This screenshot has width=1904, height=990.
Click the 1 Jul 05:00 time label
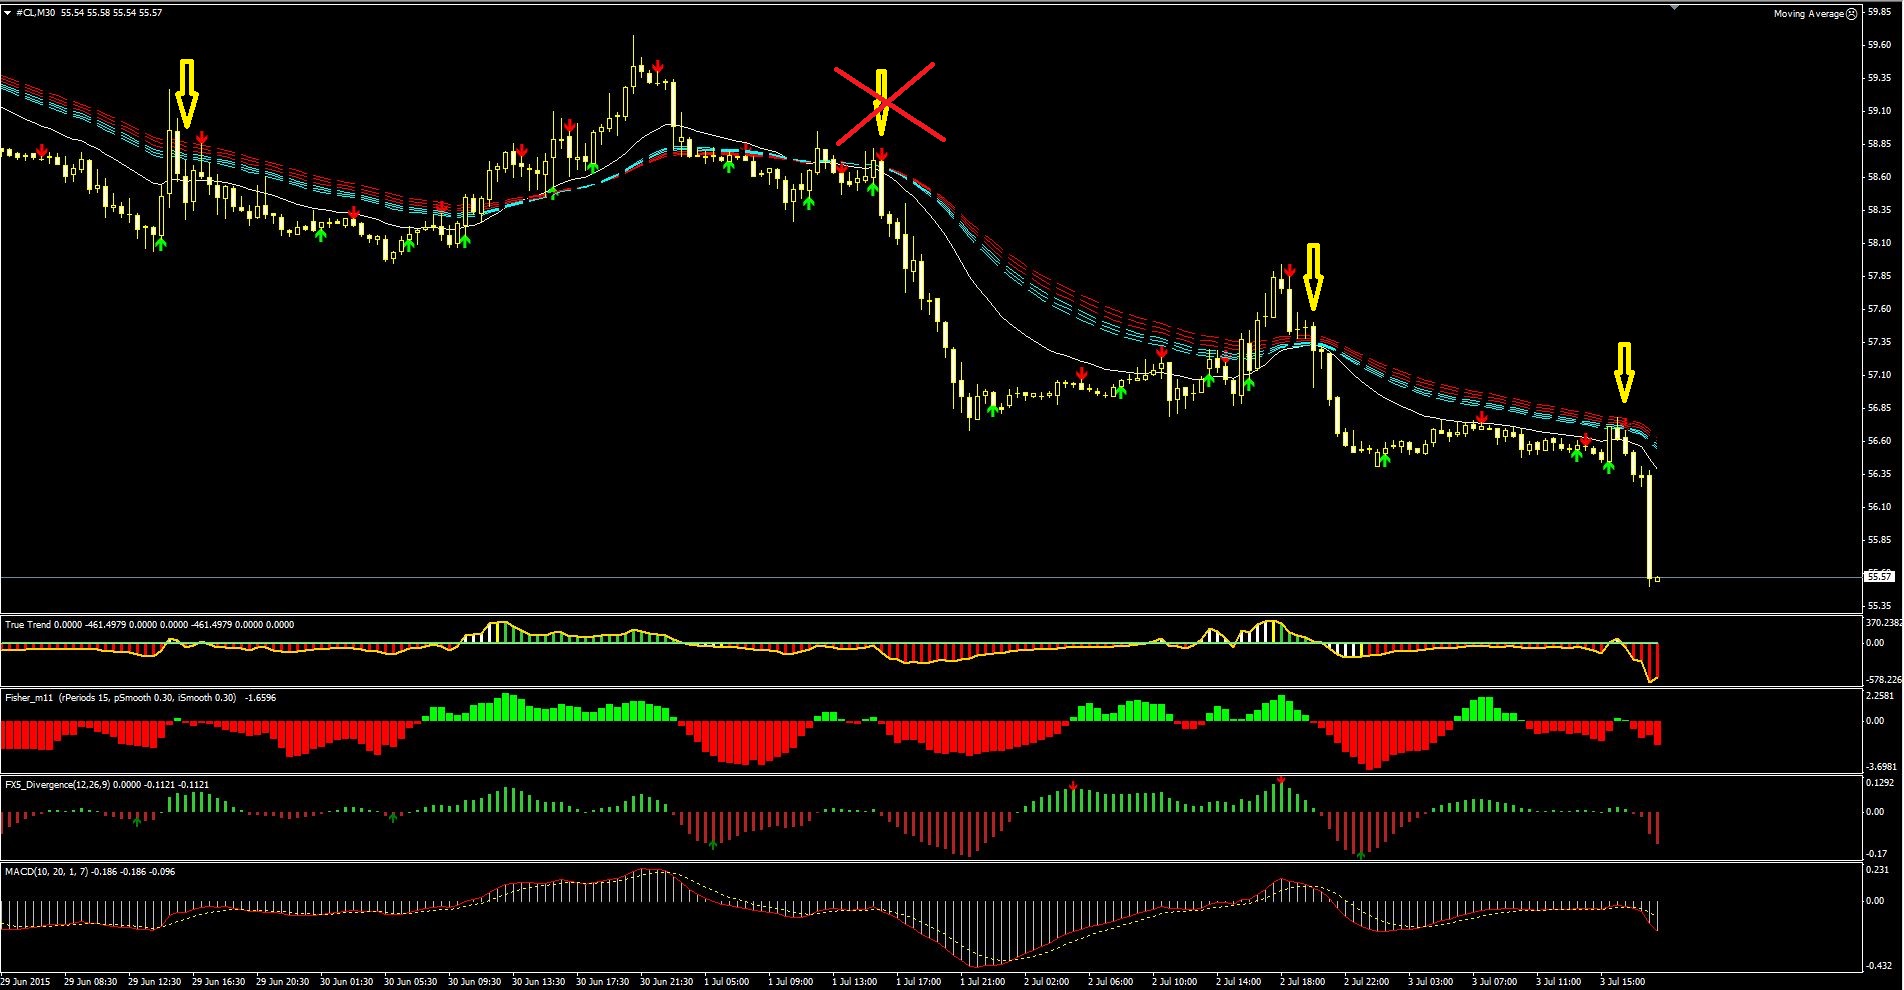click(x=727, y=982)
